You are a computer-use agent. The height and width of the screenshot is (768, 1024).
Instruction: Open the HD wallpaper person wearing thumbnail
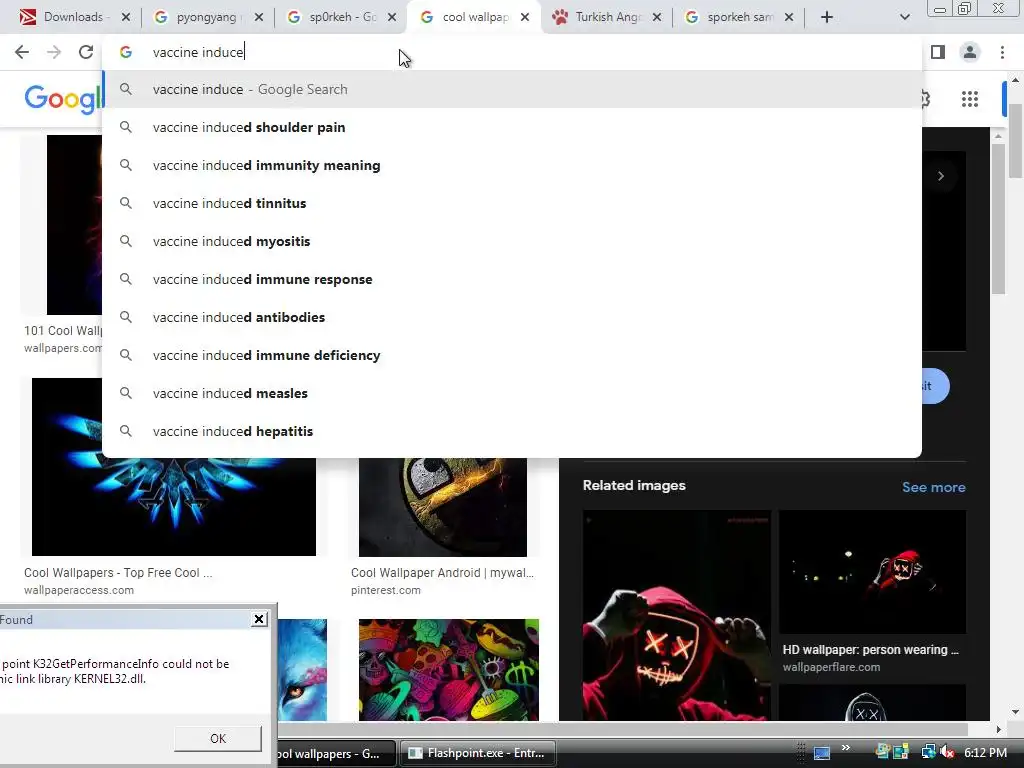(x=872, y=572)
